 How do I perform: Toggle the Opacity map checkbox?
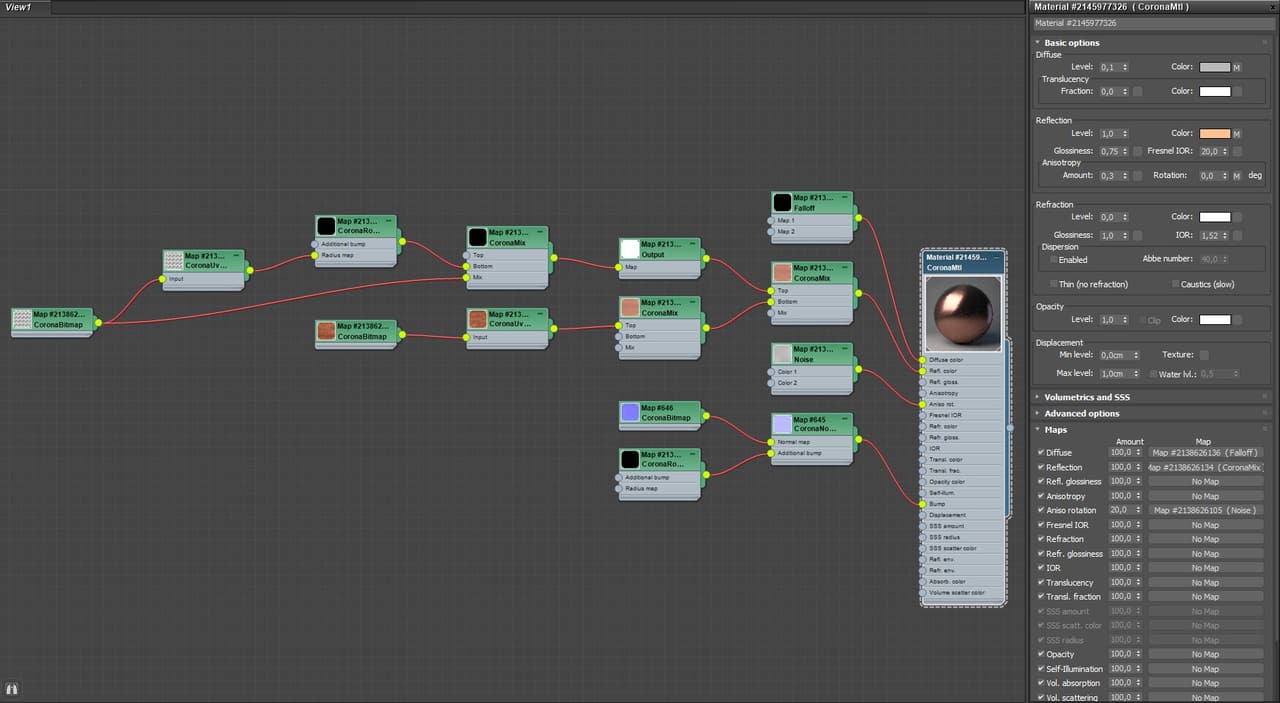1041,654
